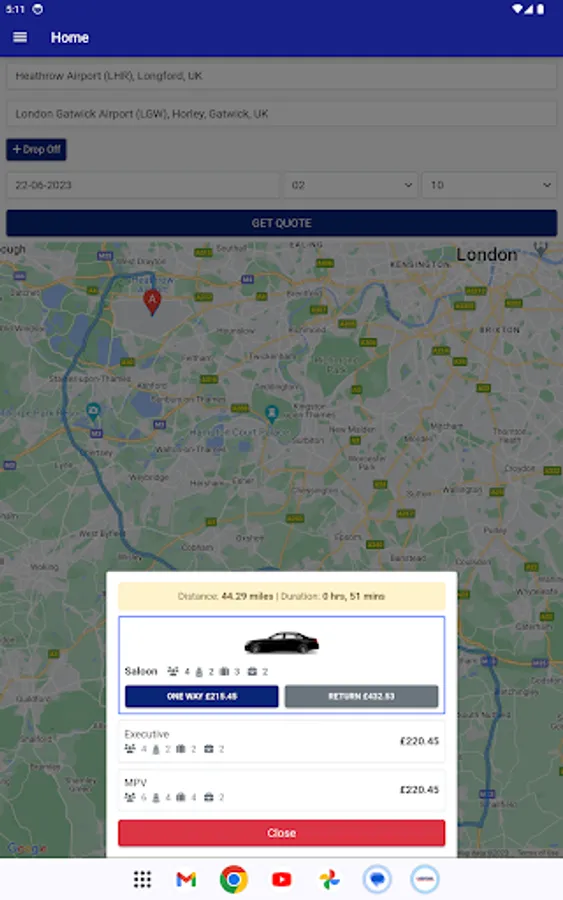
Task: Open the hamburger navigation menu
Action: click(20, 37)
